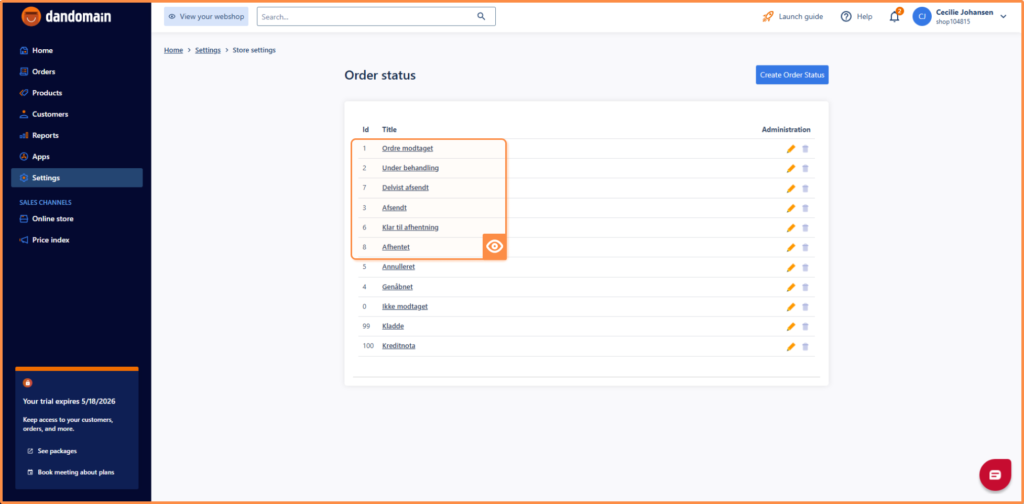Click the trash delete icon for Annulleret
This screenshot has height=504, width=1024.
(x=805, y=268)
